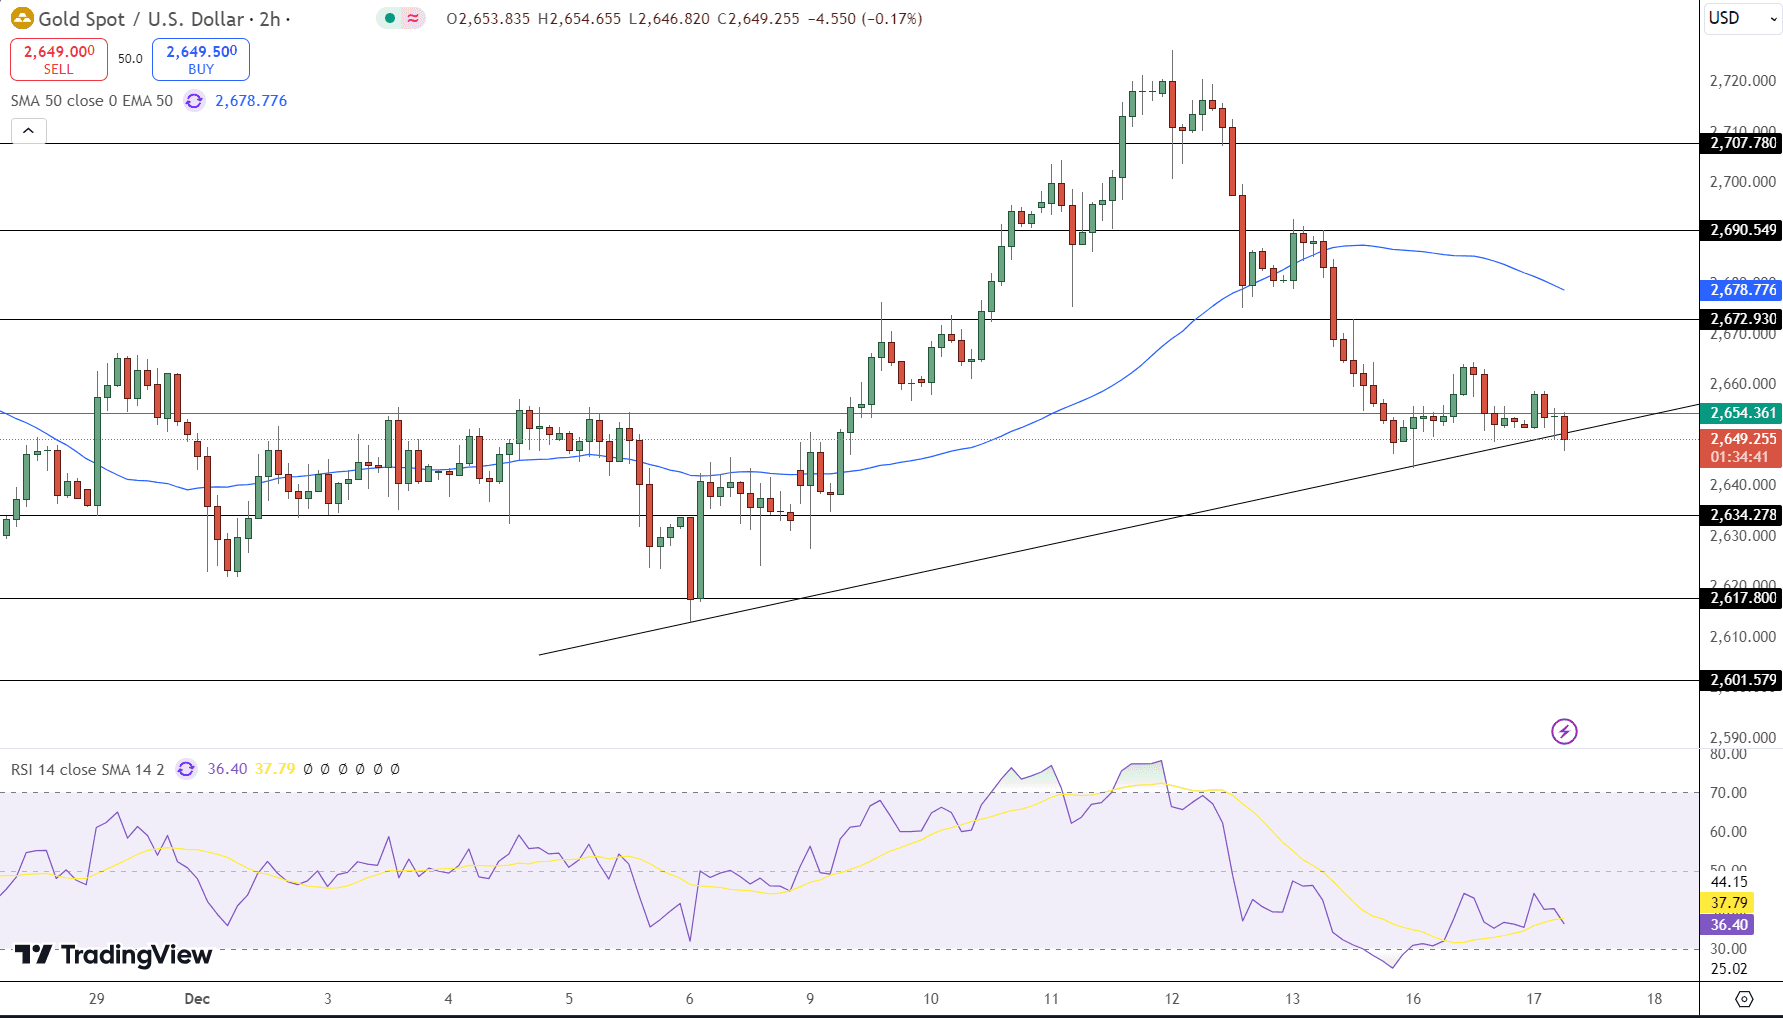Click the blue 2,678.776 EMA price label
Viewport: 1783px width, 1018px height.
point(1740,290)
